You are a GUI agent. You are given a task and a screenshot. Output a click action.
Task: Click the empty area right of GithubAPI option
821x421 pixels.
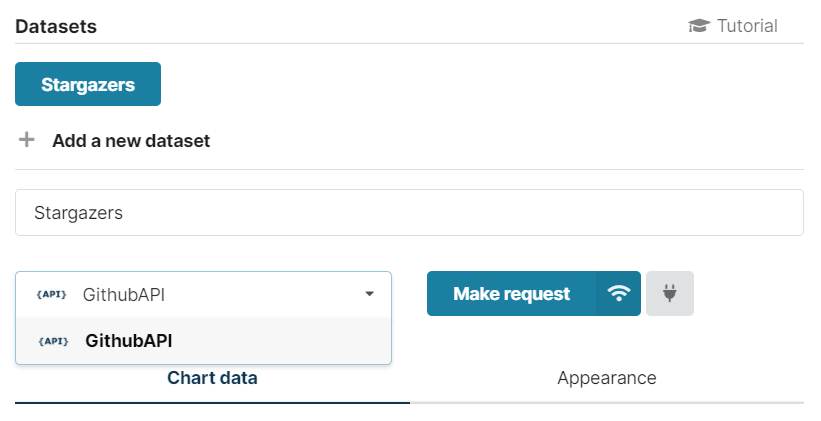pos(290,341)
